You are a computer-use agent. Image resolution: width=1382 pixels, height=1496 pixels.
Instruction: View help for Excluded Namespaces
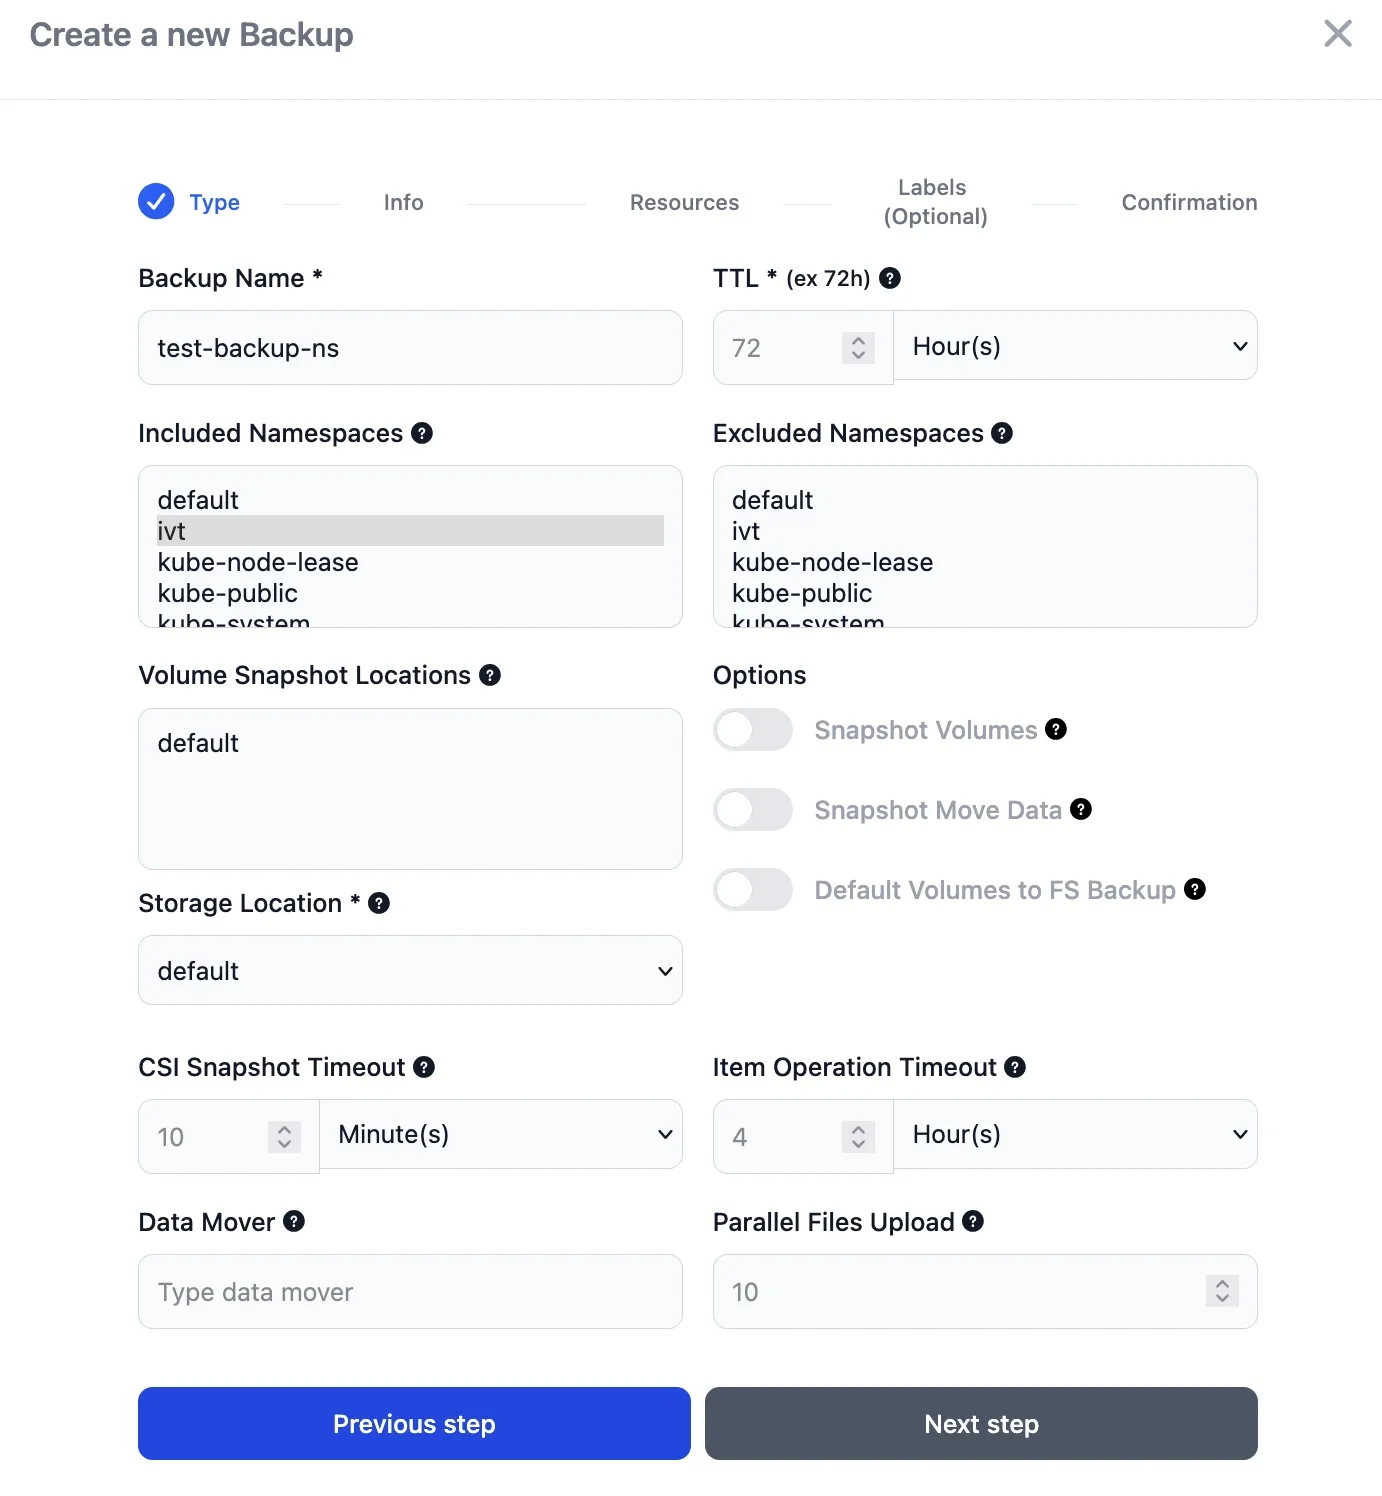pos(1002,433)
